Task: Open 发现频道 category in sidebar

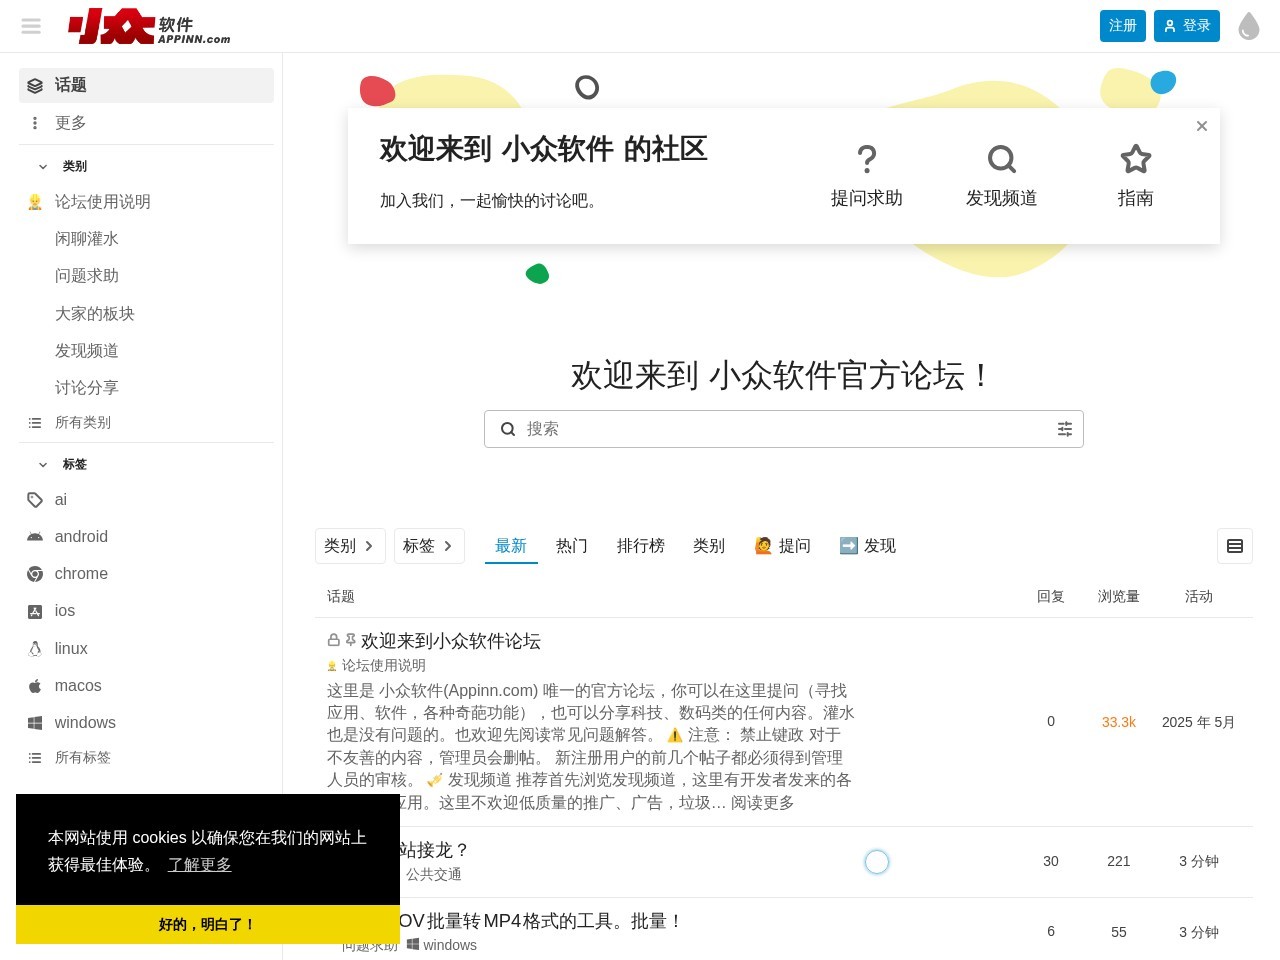Action: [x=146, y=350]
